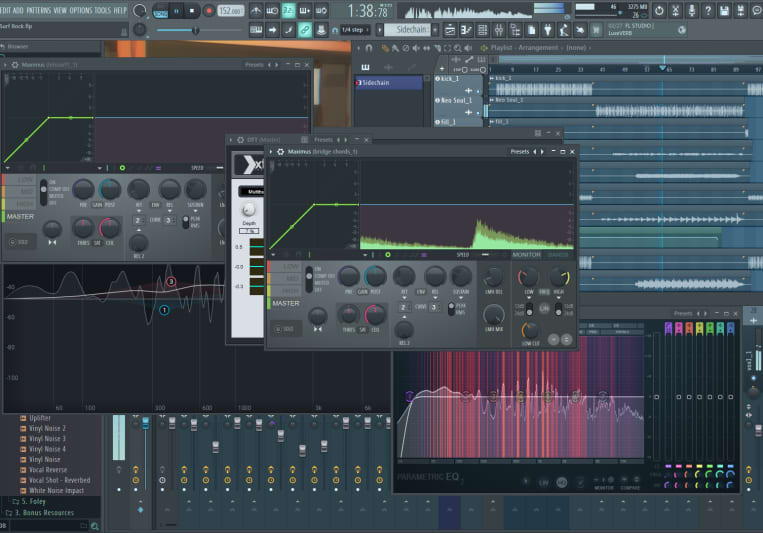Select the playlist zoom magnifier tool

[457, 48]
